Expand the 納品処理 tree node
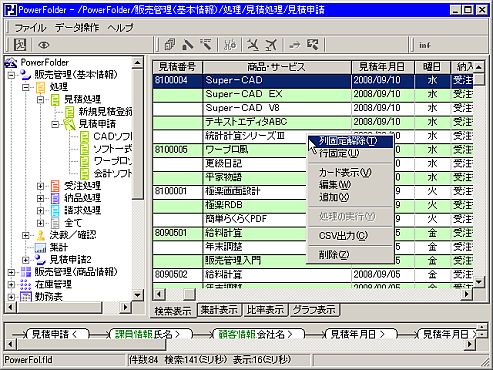The image size is (493, 370). 40,198
